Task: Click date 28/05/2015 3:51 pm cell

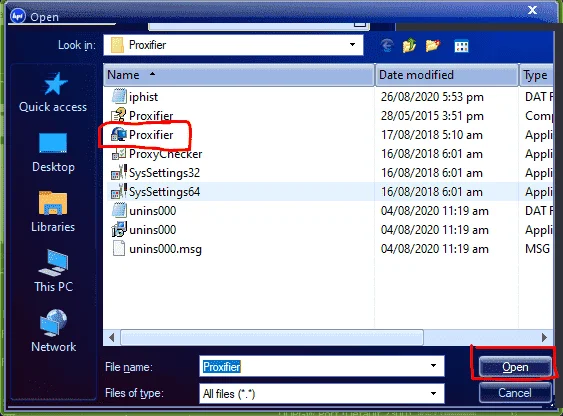Action: pos(432,116)
